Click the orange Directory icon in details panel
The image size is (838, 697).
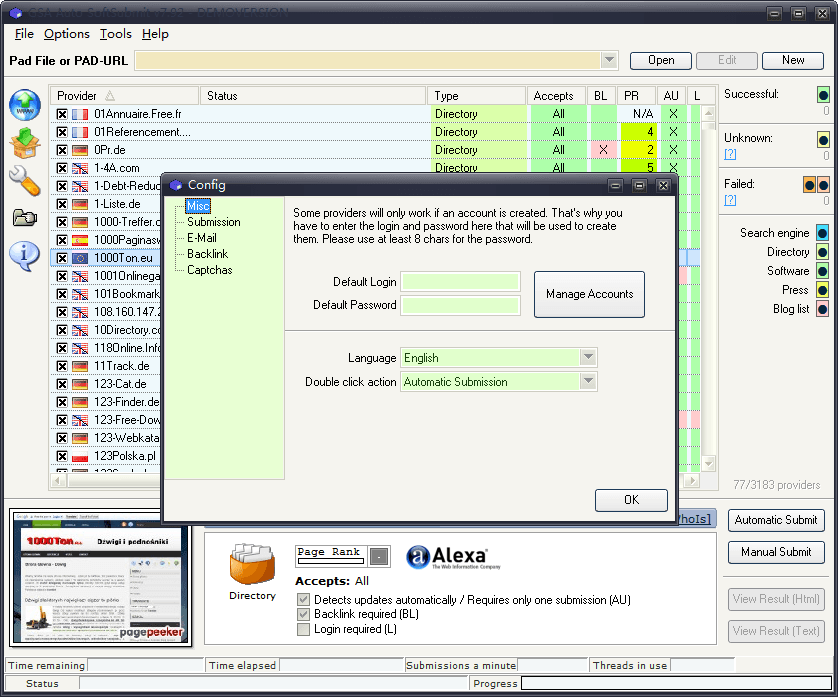(x=252, y=565)
